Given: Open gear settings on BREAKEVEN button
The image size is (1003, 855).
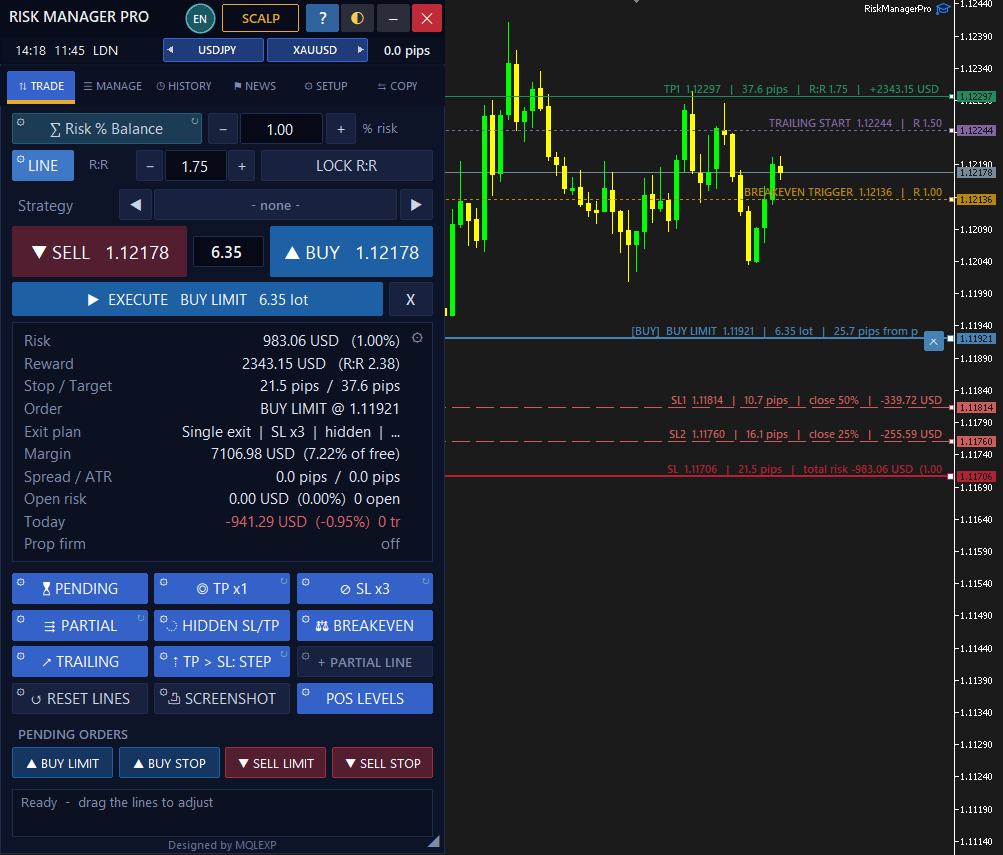Looking at the screenshot, I should tap(306, 619).
